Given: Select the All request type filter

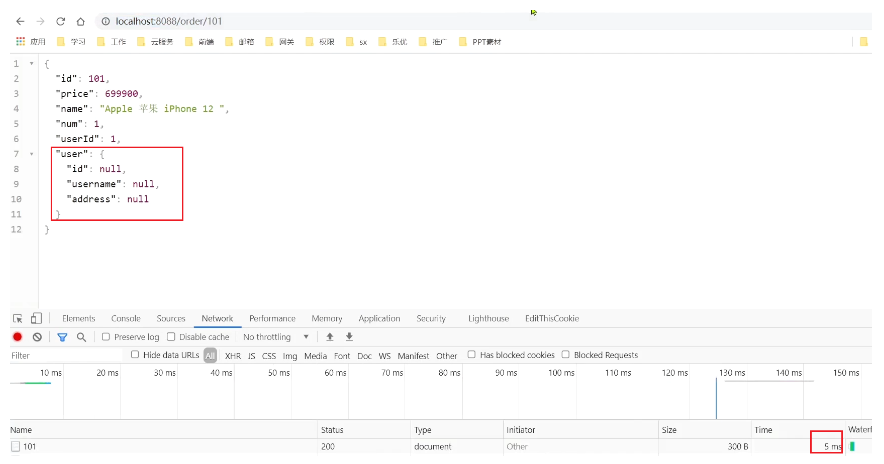Looking at the screenshot, I should pyautogui.click(x=210, y=356).
